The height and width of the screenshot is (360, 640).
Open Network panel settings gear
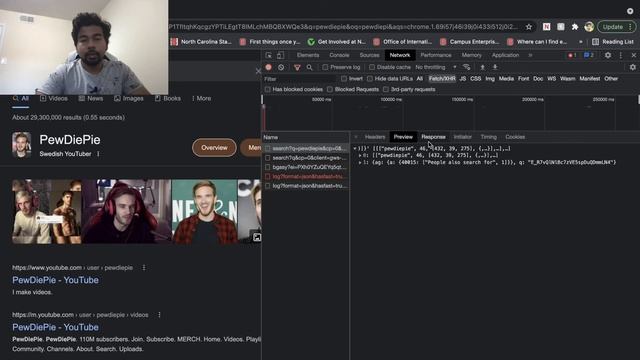[633, 67]
